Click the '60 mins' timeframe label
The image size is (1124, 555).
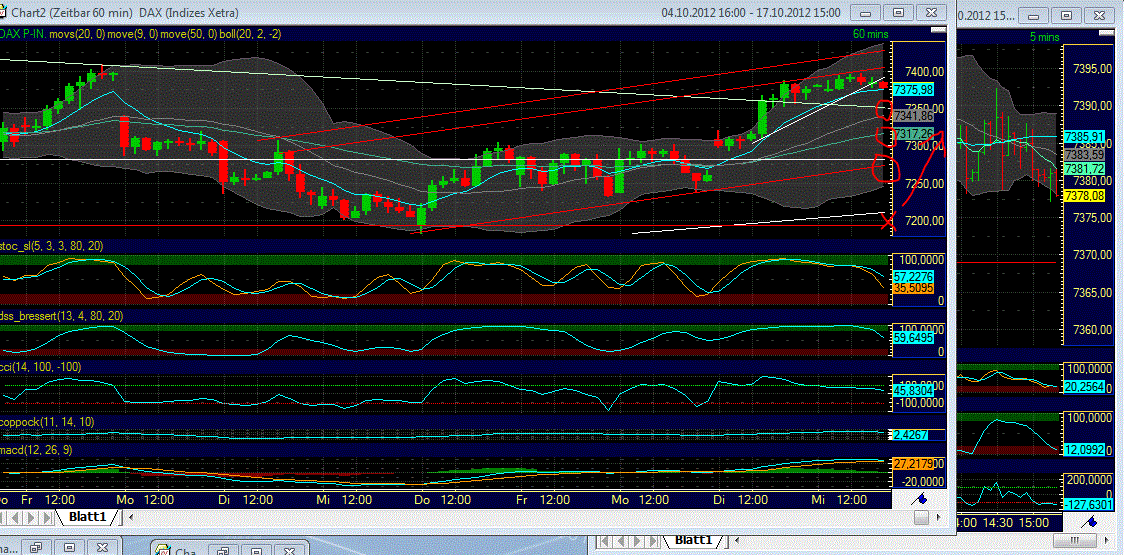point(871,33)
